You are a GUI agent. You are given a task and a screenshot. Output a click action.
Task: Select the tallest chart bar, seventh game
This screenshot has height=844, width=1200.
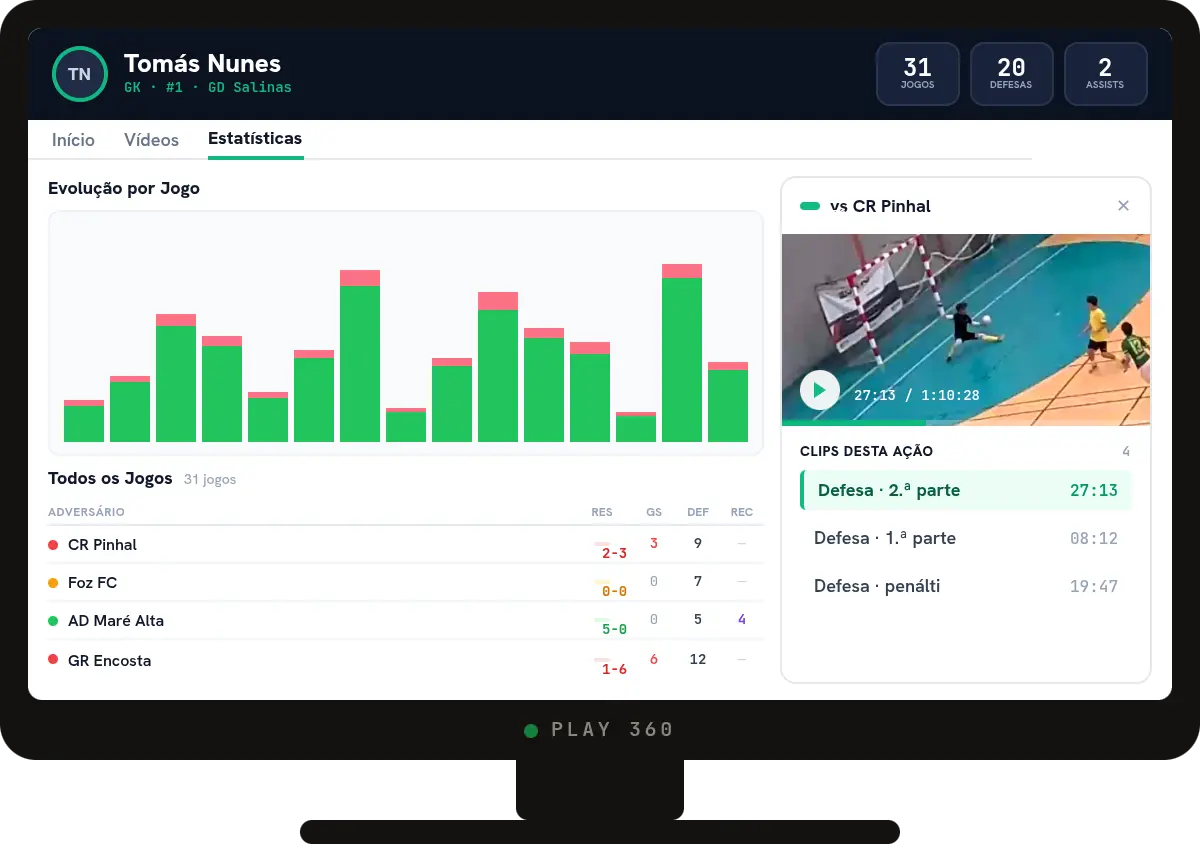360,356
